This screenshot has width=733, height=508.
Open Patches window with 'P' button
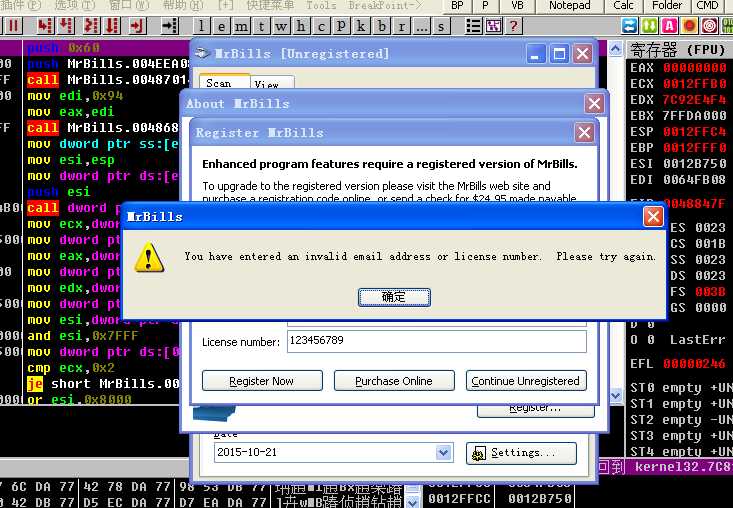(x=341, y=26)
